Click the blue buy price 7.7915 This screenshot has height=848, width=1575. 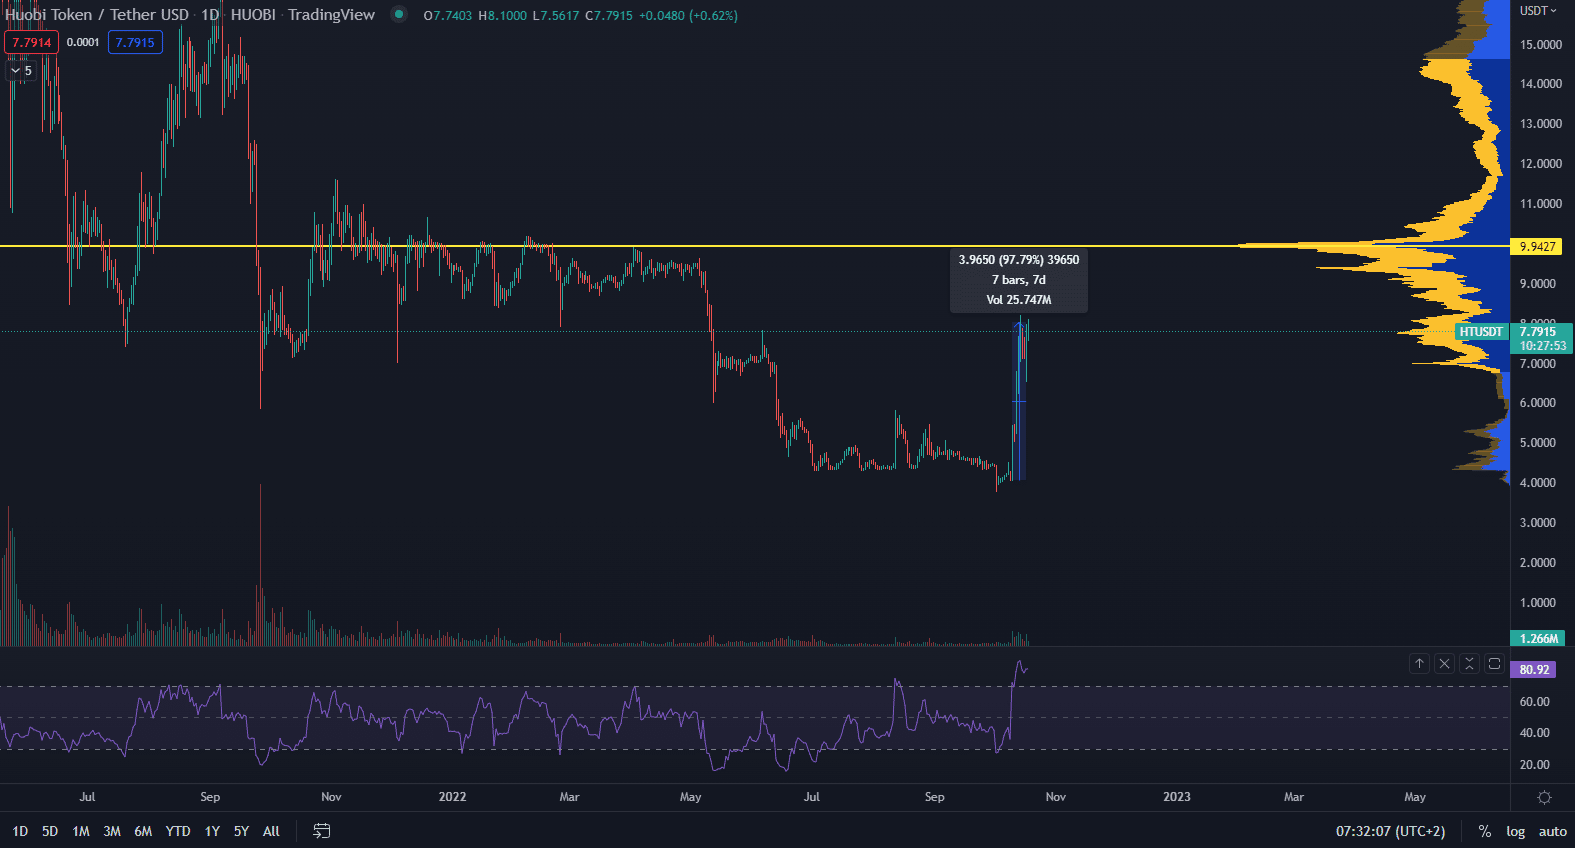135,42
